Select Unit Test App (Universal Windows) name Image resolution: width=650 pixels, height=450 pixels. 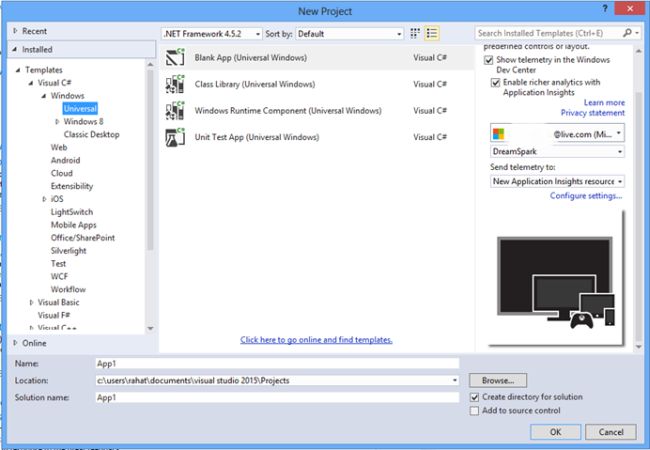257,137
